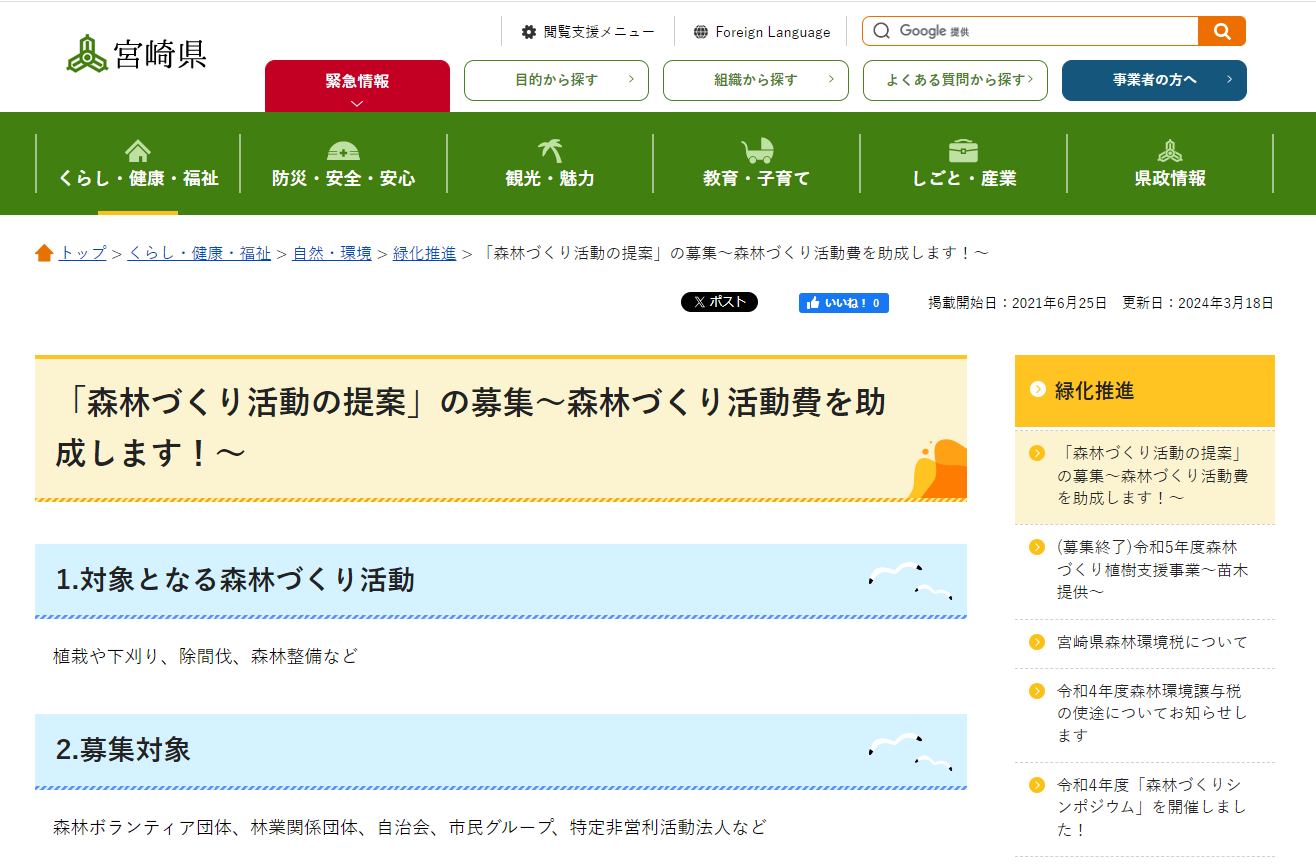Click the 県政情報 prefecture emblem icon
The height and width of the screenshot is (868, 1316).
coord(1169,150)
